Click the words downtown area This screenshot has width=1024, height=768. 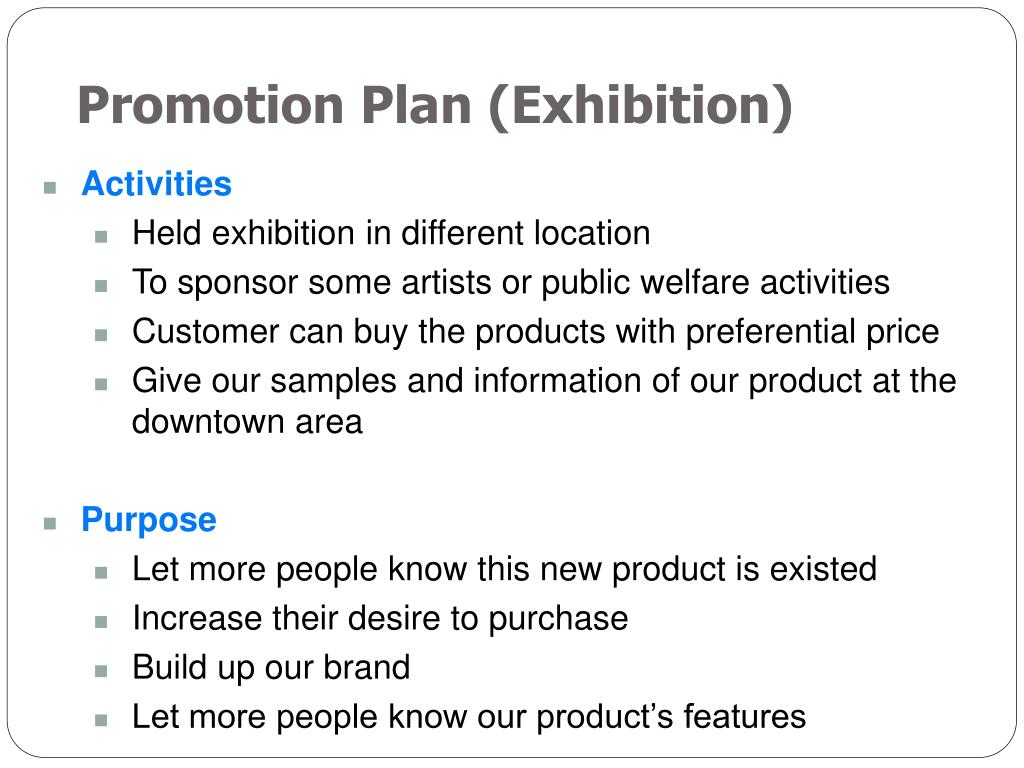click(x=247, y=422)
